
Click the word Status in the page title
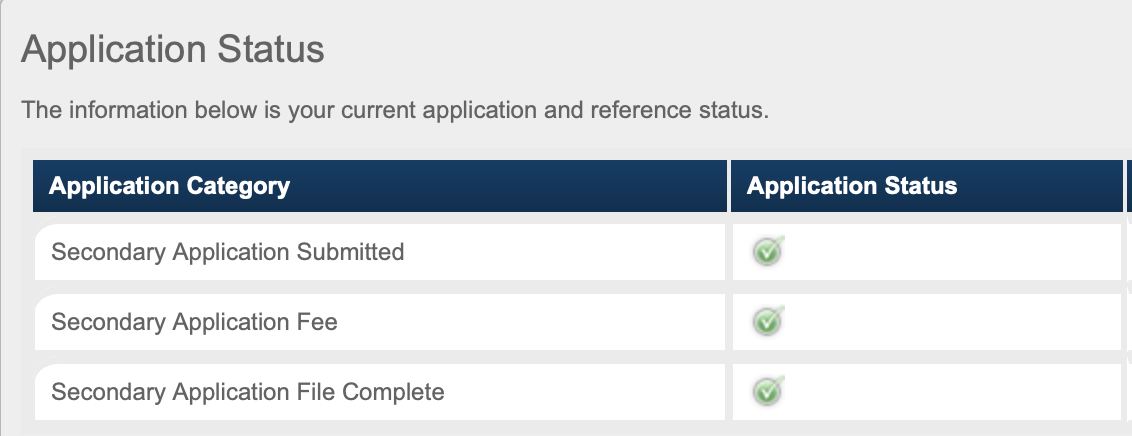pos(271,50)
